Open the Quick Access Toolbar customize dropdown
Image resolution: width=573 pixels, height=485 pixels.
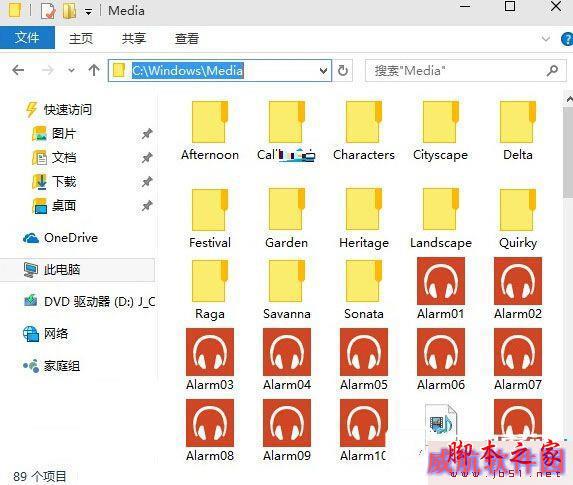coord(88,12)
